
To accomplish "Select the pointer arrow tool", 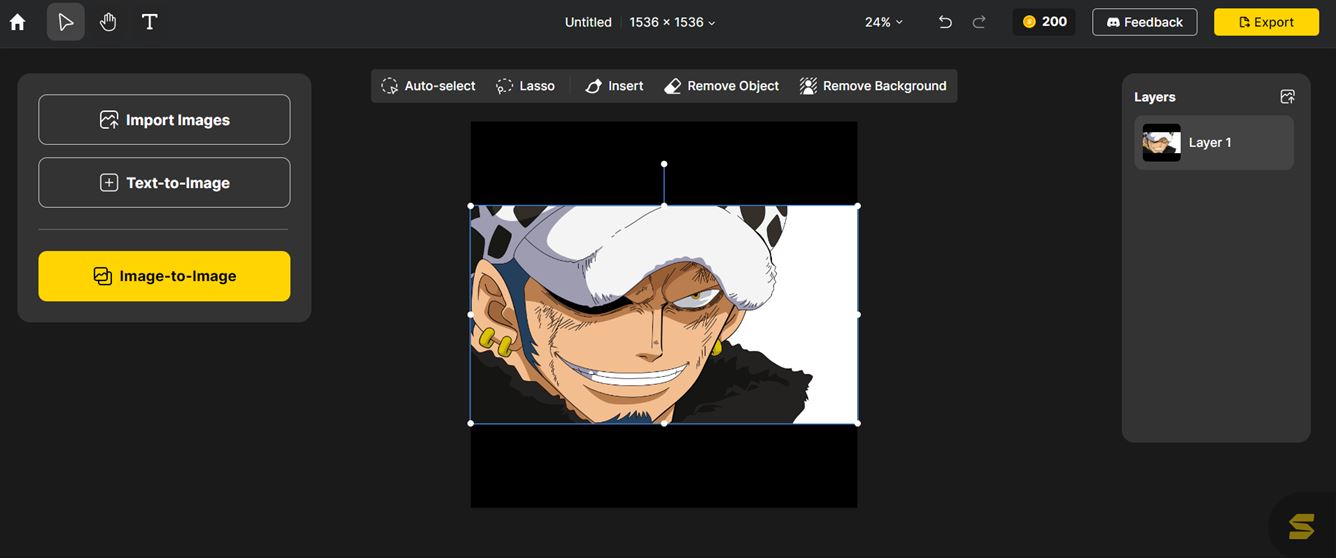I will tap(66, 22).
